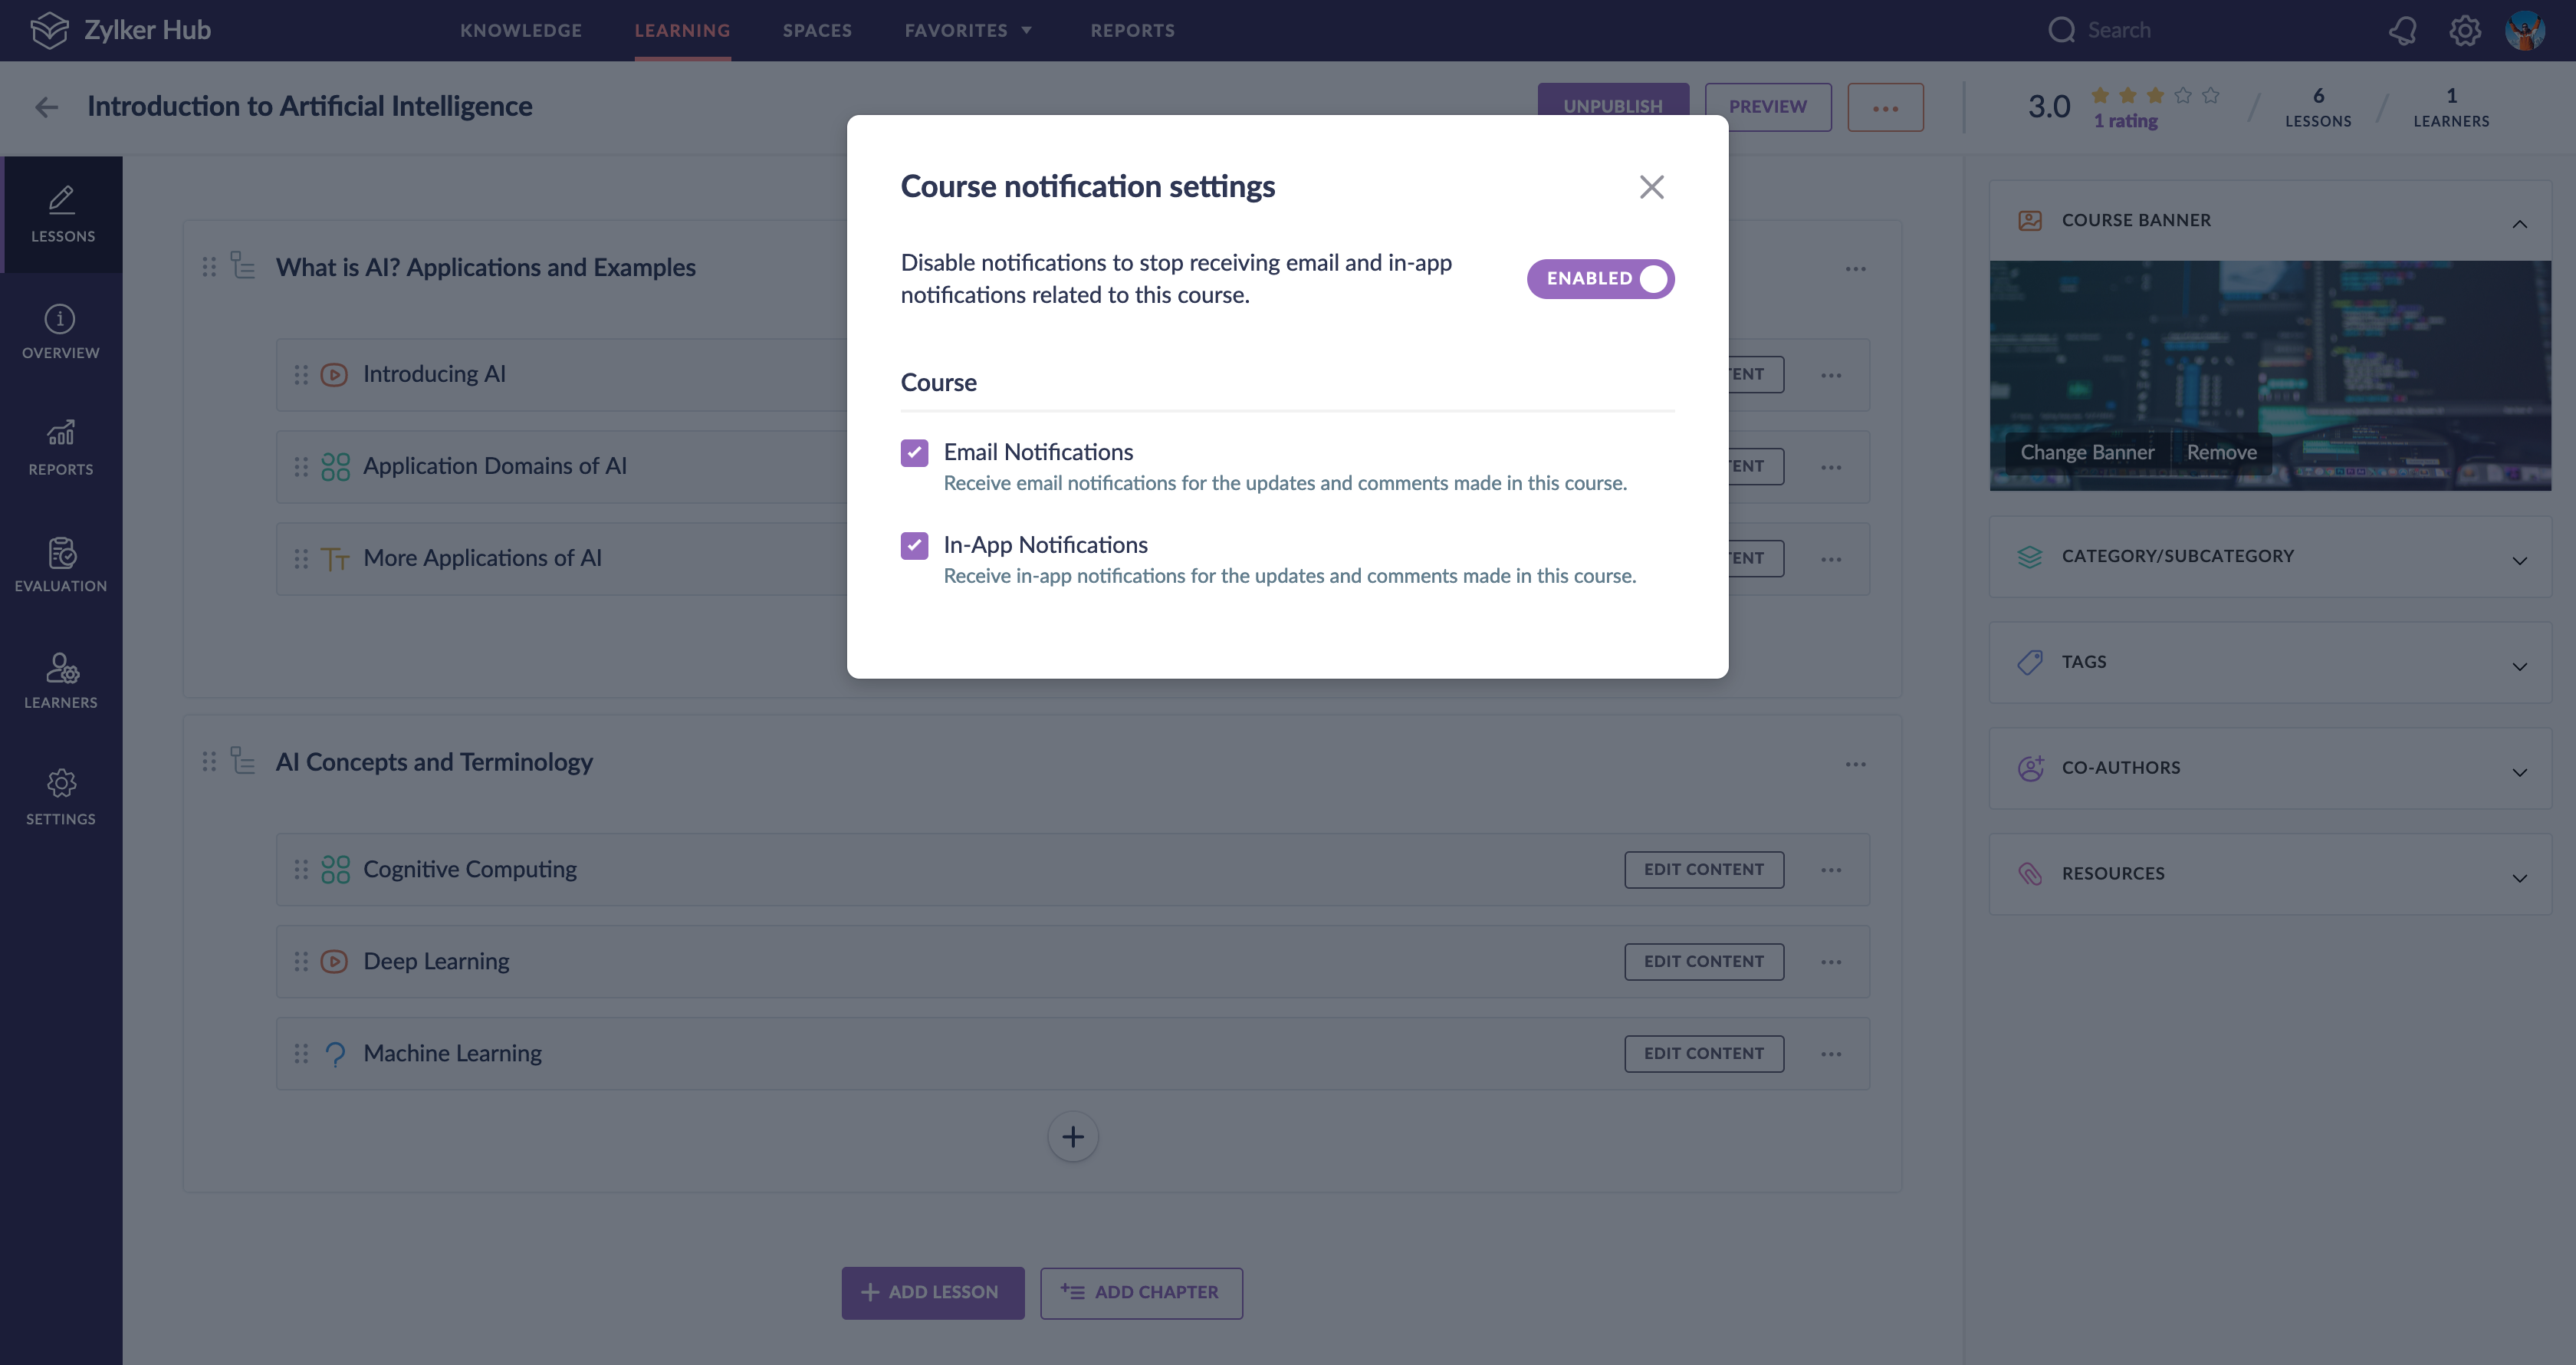Image resolution: width=2576 pixels, height=1365 pixels.
Task: Expand the Category/Subcategory panel
Action: point(2269,557)
